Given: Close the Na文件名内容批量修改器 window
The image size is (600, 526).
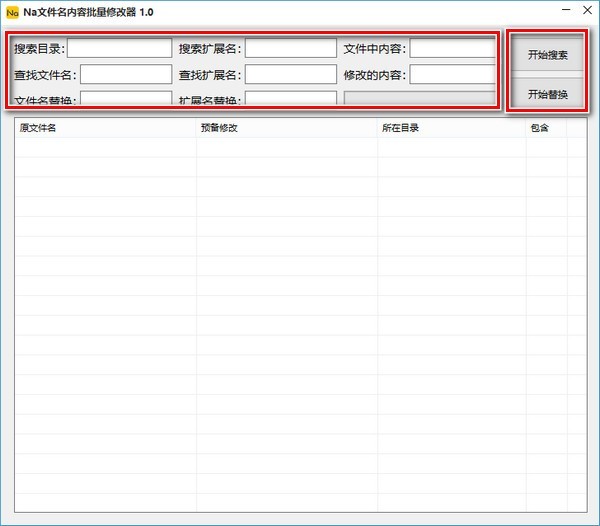Looking at the screenshot, I should tap(587, 10).
